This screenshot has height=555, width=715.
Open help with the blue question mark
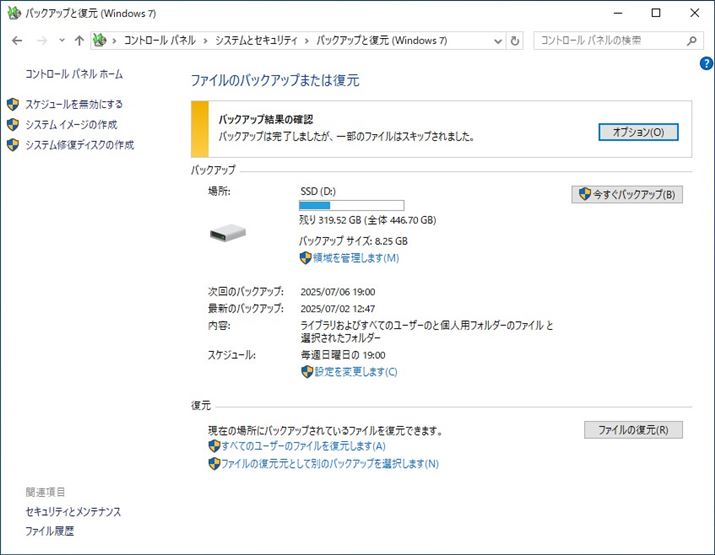click(706, 63)
